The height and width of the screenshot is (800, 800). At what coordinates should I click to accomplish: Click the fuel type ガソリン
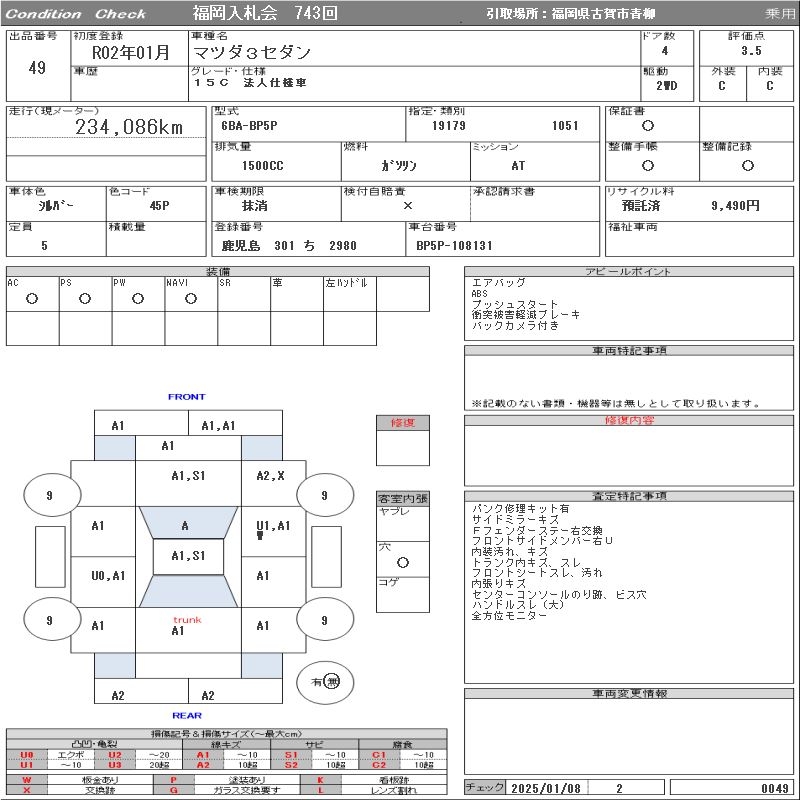[x=399, y=165]
